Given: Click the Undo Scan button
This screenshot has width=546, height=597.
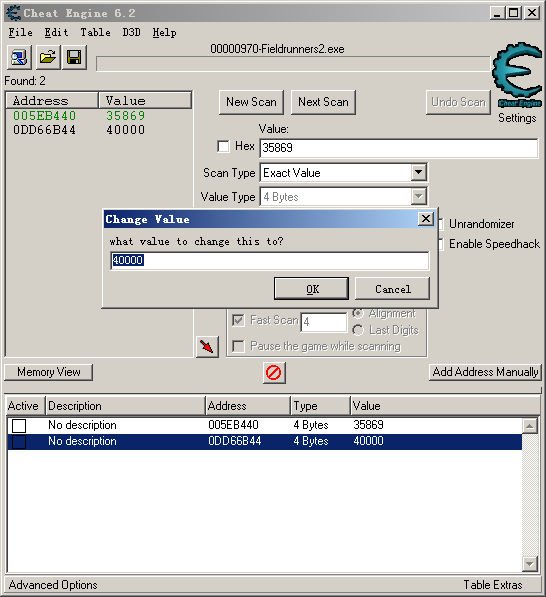Looking at the screenshot, I should 458,102.
